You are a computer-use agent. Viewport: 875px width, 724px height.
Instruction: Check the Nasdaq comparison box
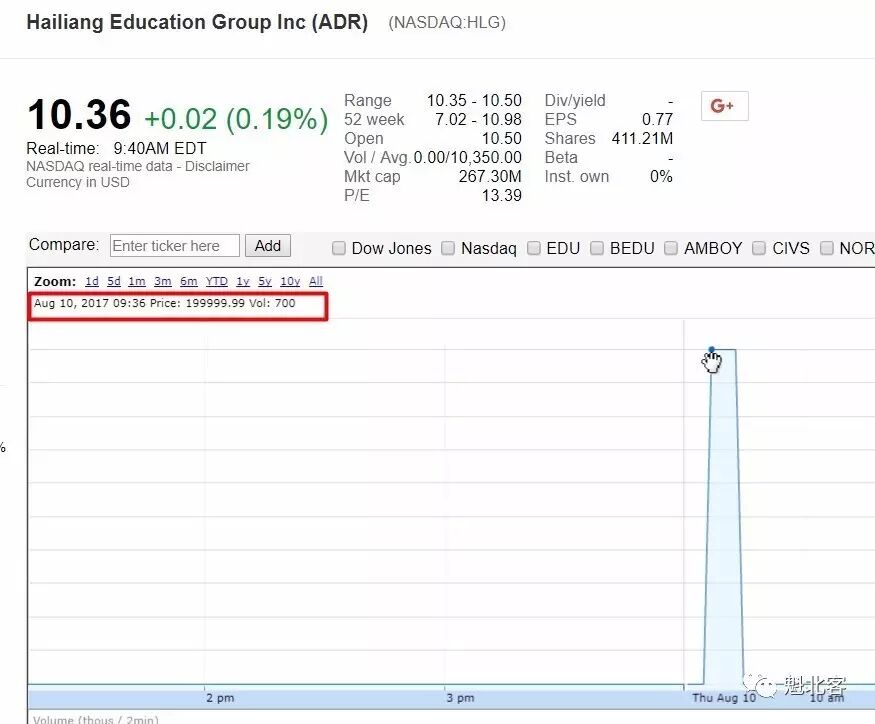coord(448,248)
